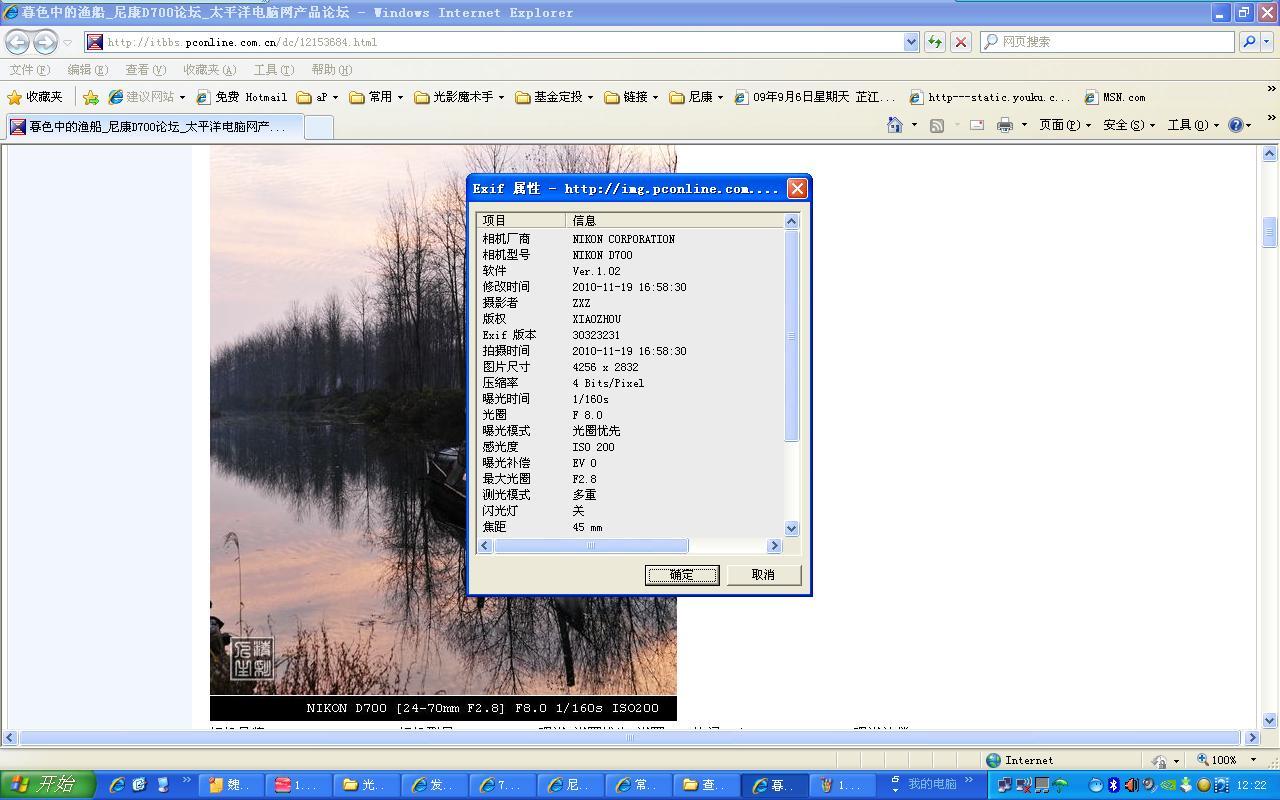Click the Print icon in command bar

[x=1005, y=125]
